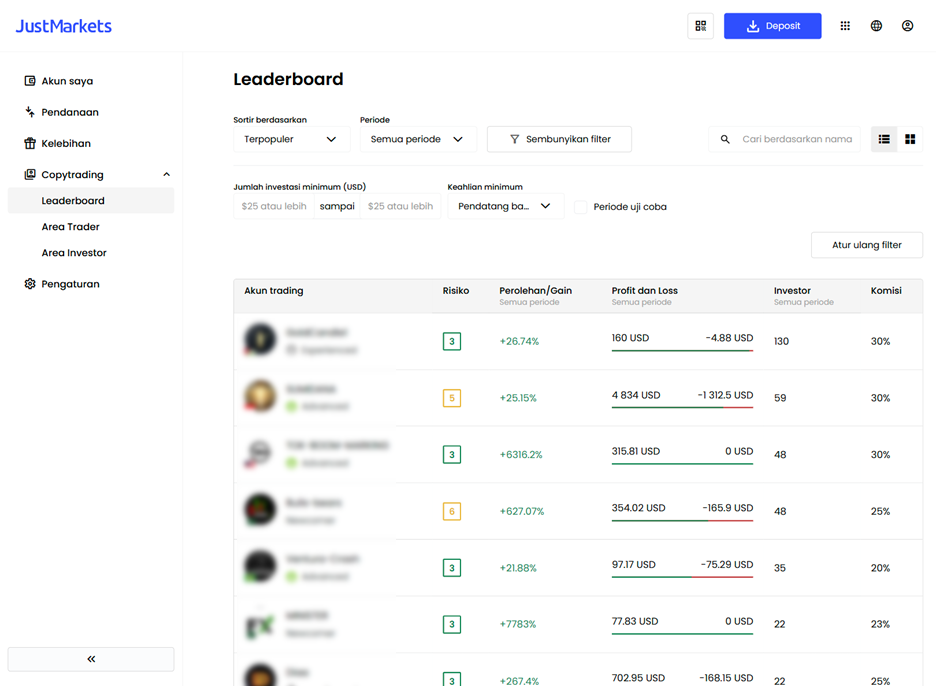Collapse the sidebar with double-chevron button

pyautogui.click(x=91, y=659)
